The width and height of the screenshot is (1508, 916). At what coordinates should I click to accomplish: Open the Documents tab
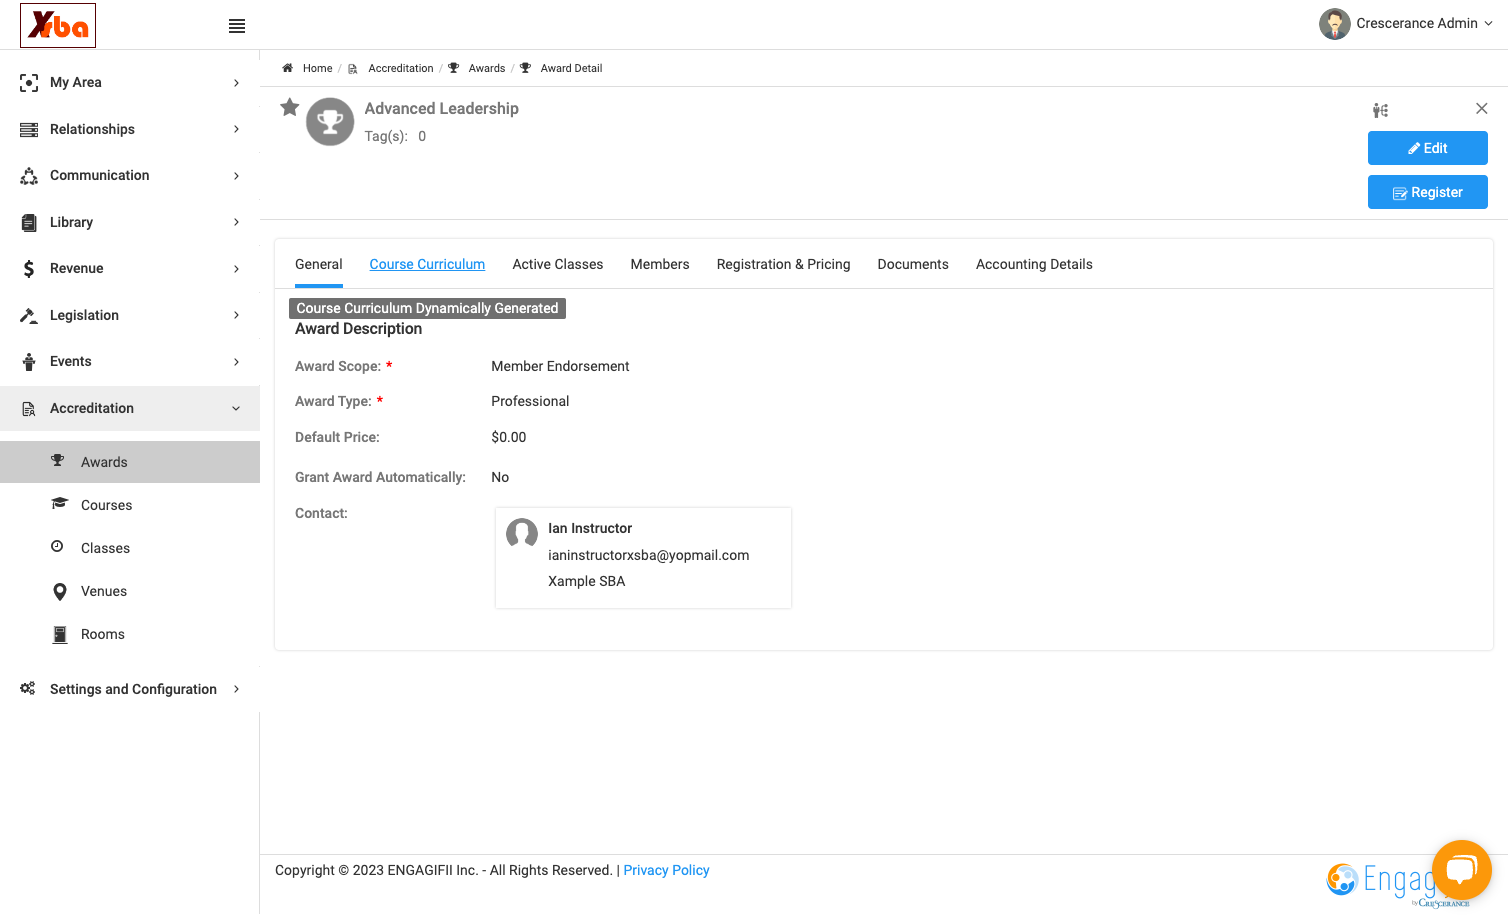pos(913,264)
